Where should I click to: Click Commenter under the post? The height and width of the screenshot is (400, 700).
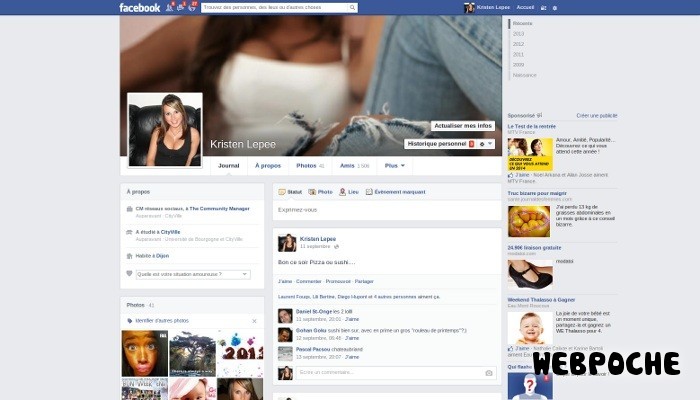[x=308, y=281]
